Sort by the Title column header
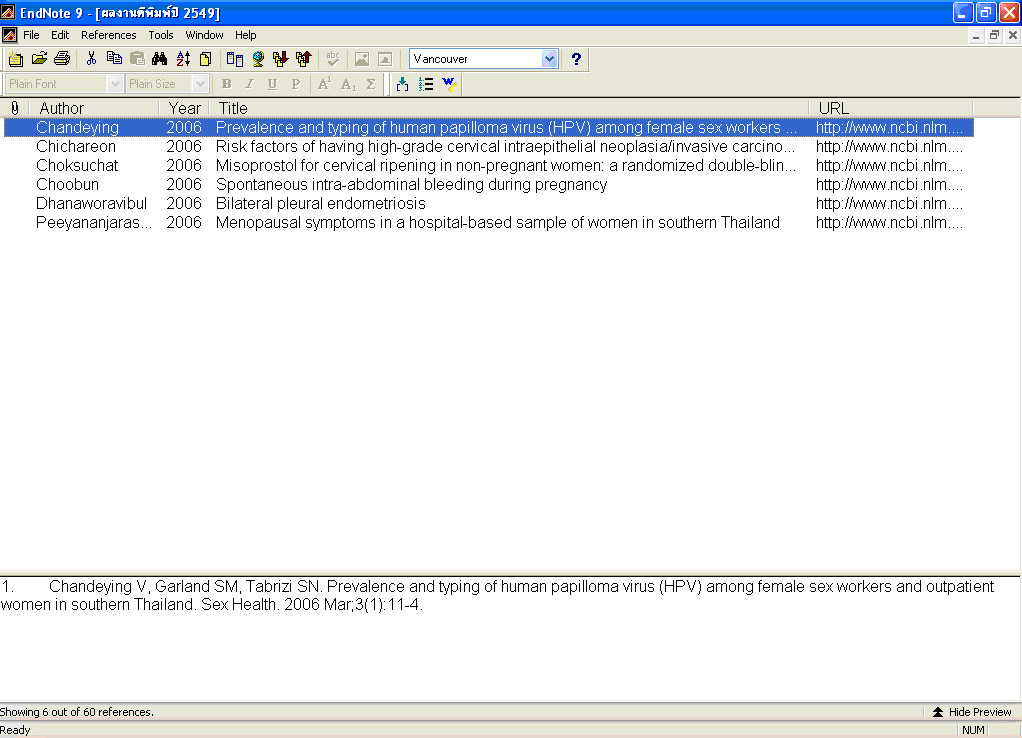 pyautogui.click(x=509, y=108)
